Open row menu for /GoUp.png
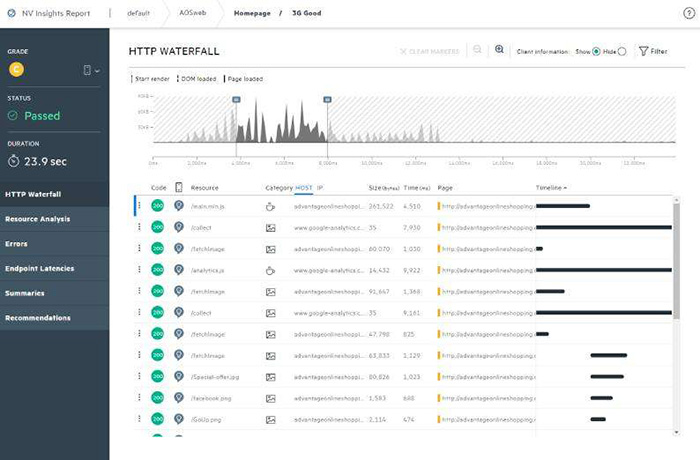This screenshot has height=460, width=700. click(139, 419)
